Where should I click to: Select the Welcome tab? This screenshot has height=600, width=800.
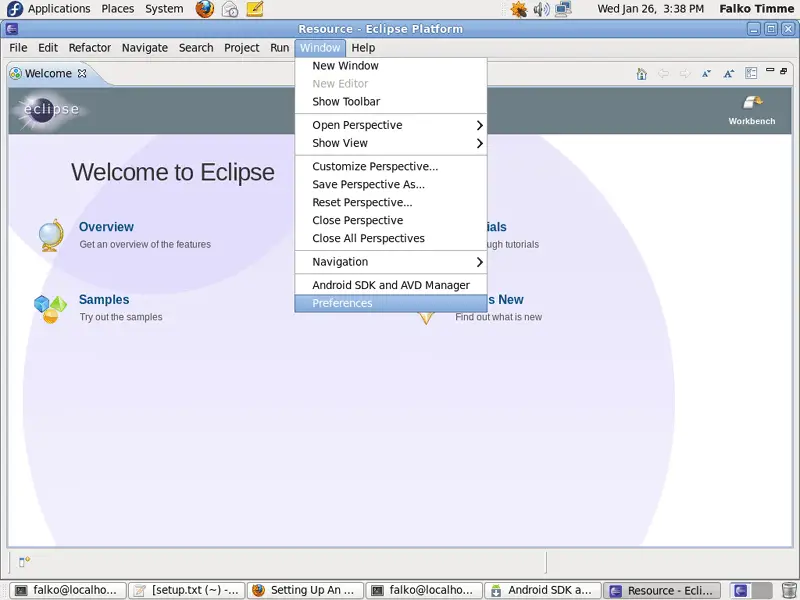pos(48,73)
